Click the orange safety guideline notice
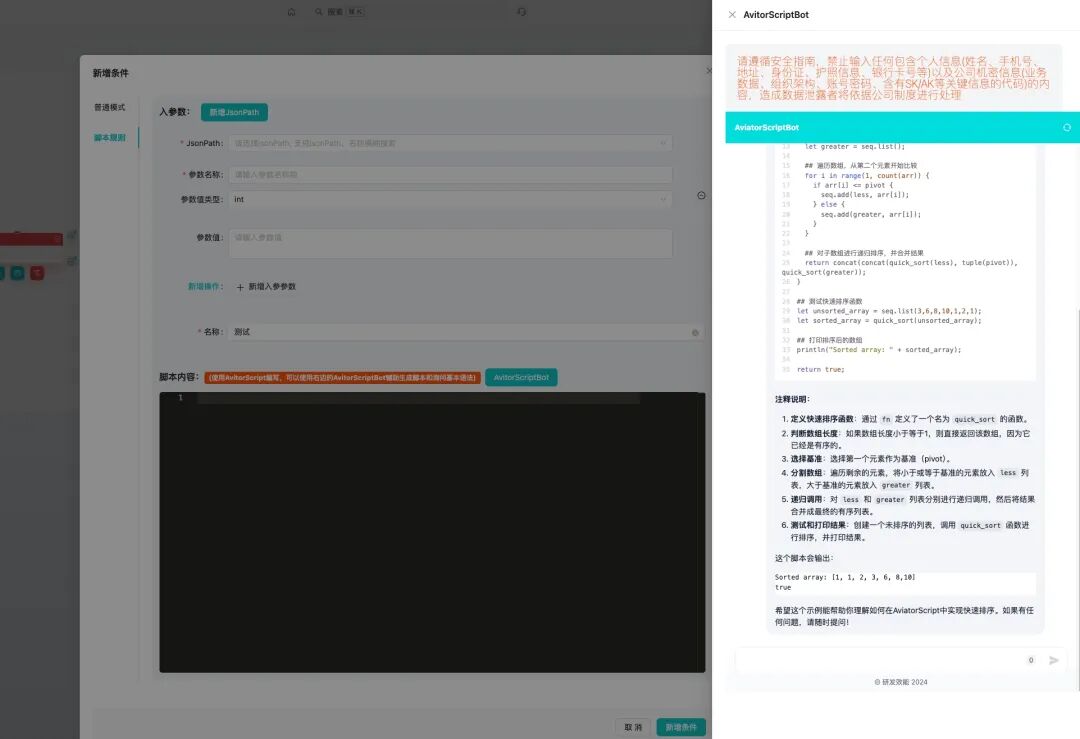Image resolution: width=1080 pixels, height=739 pixels. tap(893, 78)
